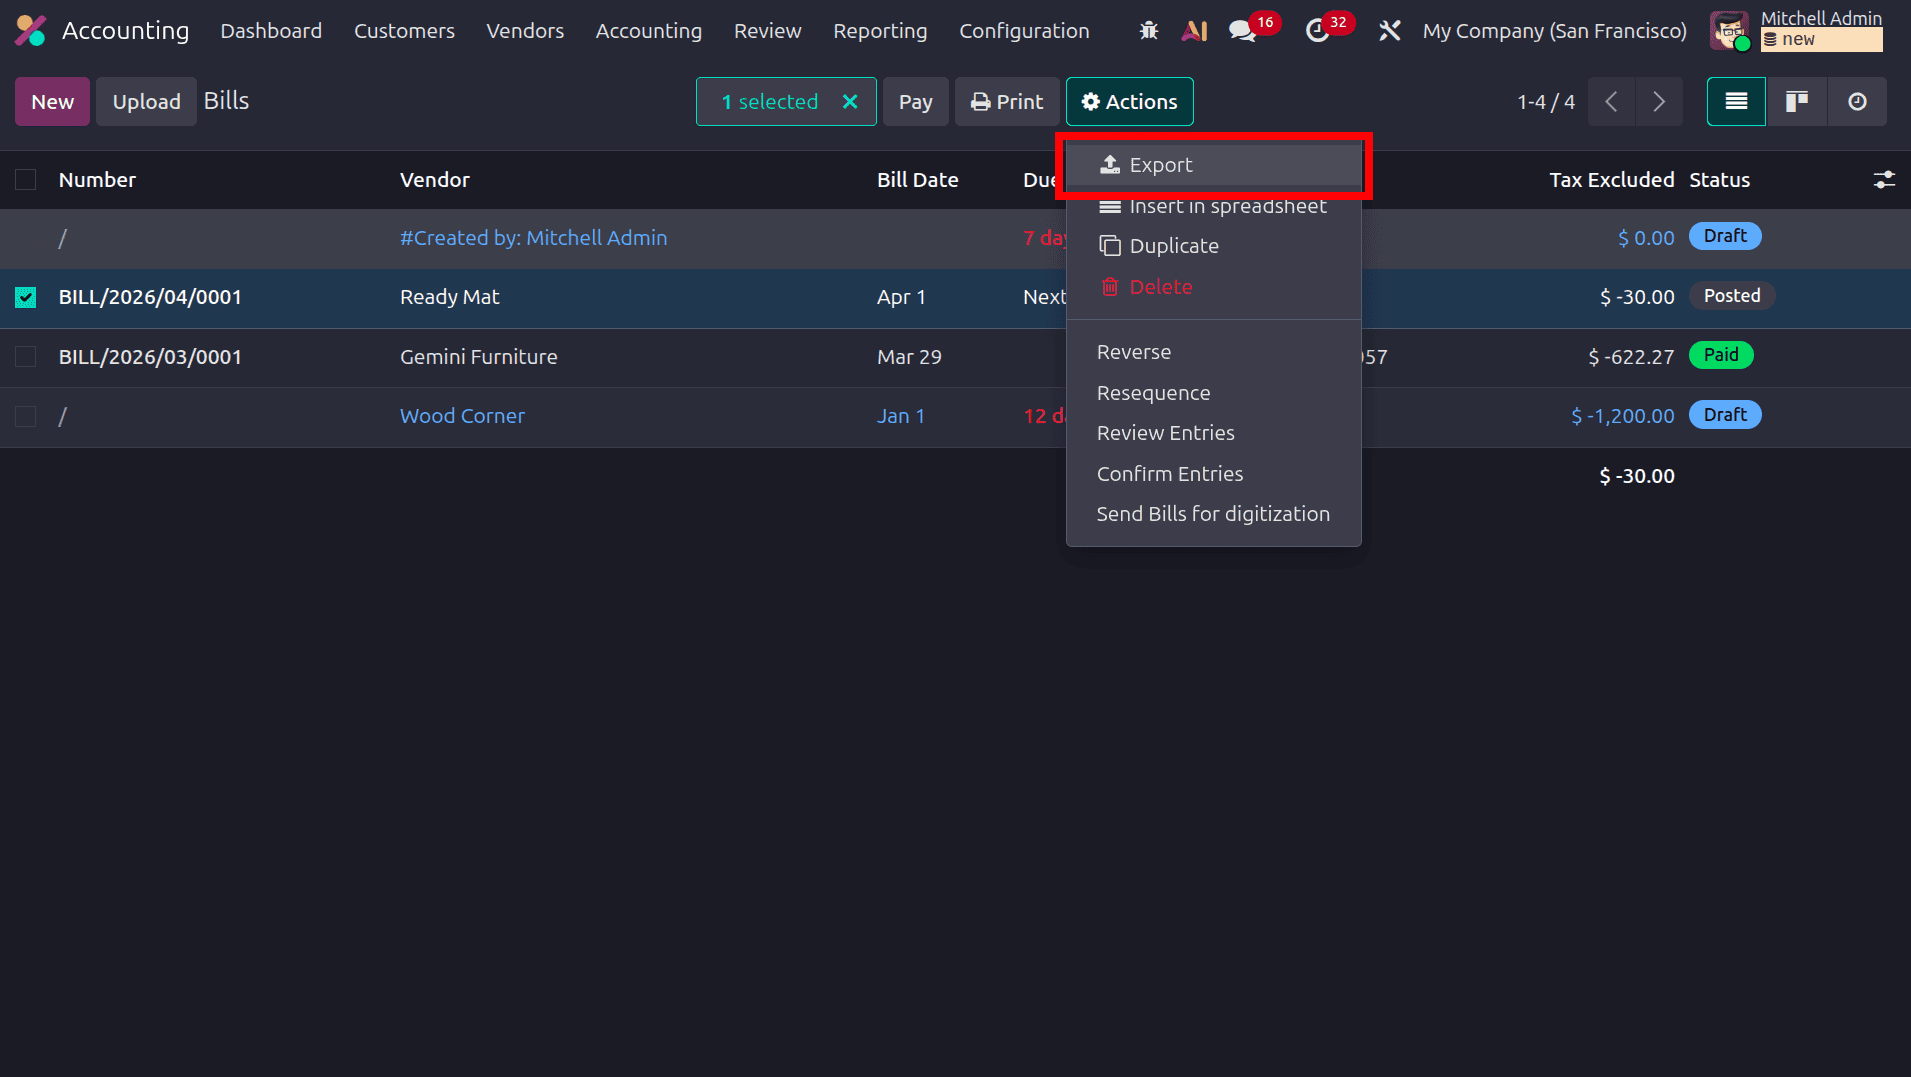
Task: Sort by Status column header
Action: [x=1719, y=180]
